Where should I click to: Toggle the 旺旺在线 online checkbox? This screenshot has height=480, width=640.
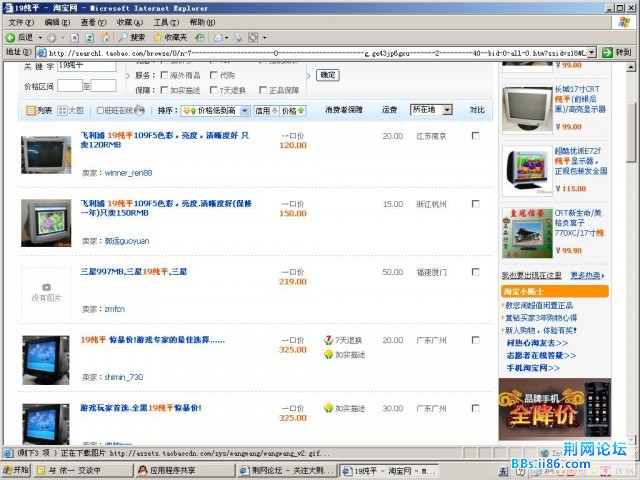pos(100,110)
